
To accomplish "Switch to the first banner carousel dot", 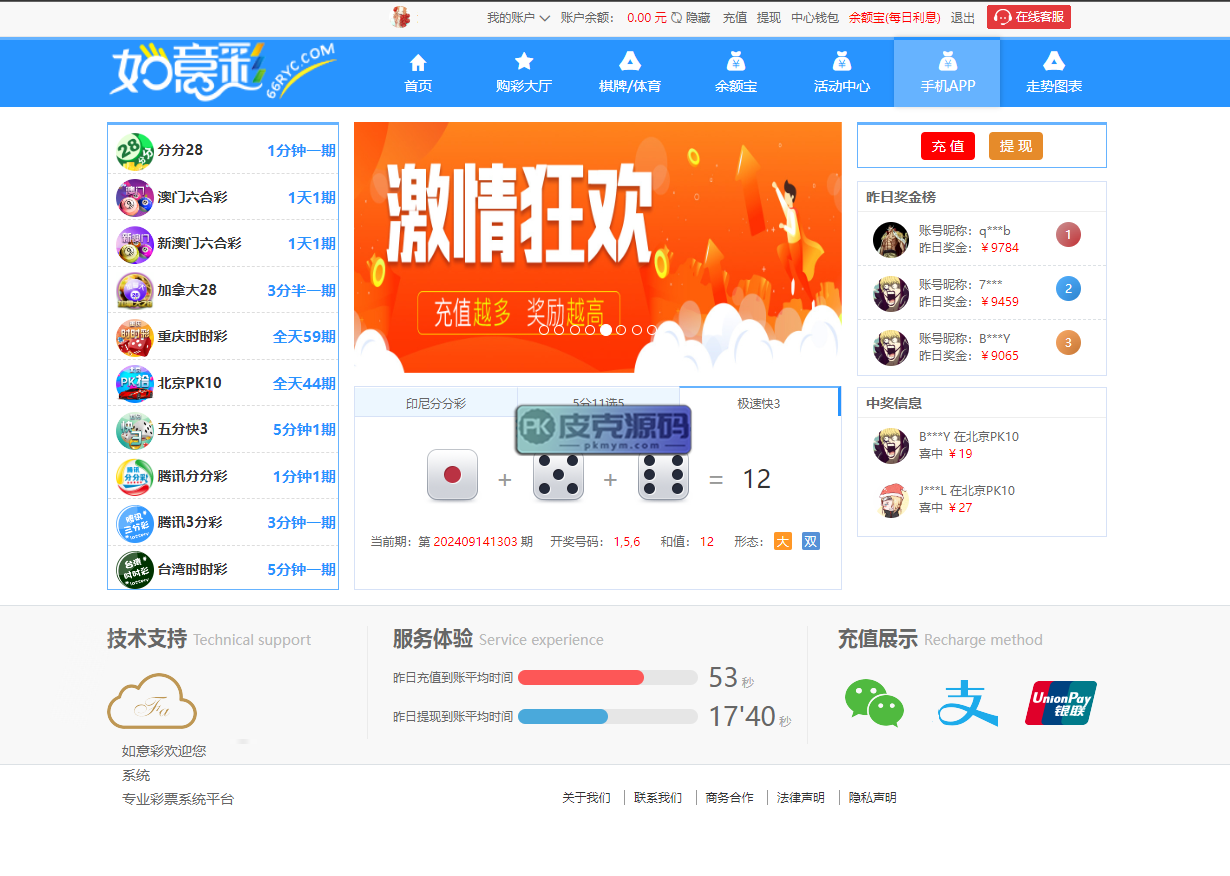I will point(544,330).
